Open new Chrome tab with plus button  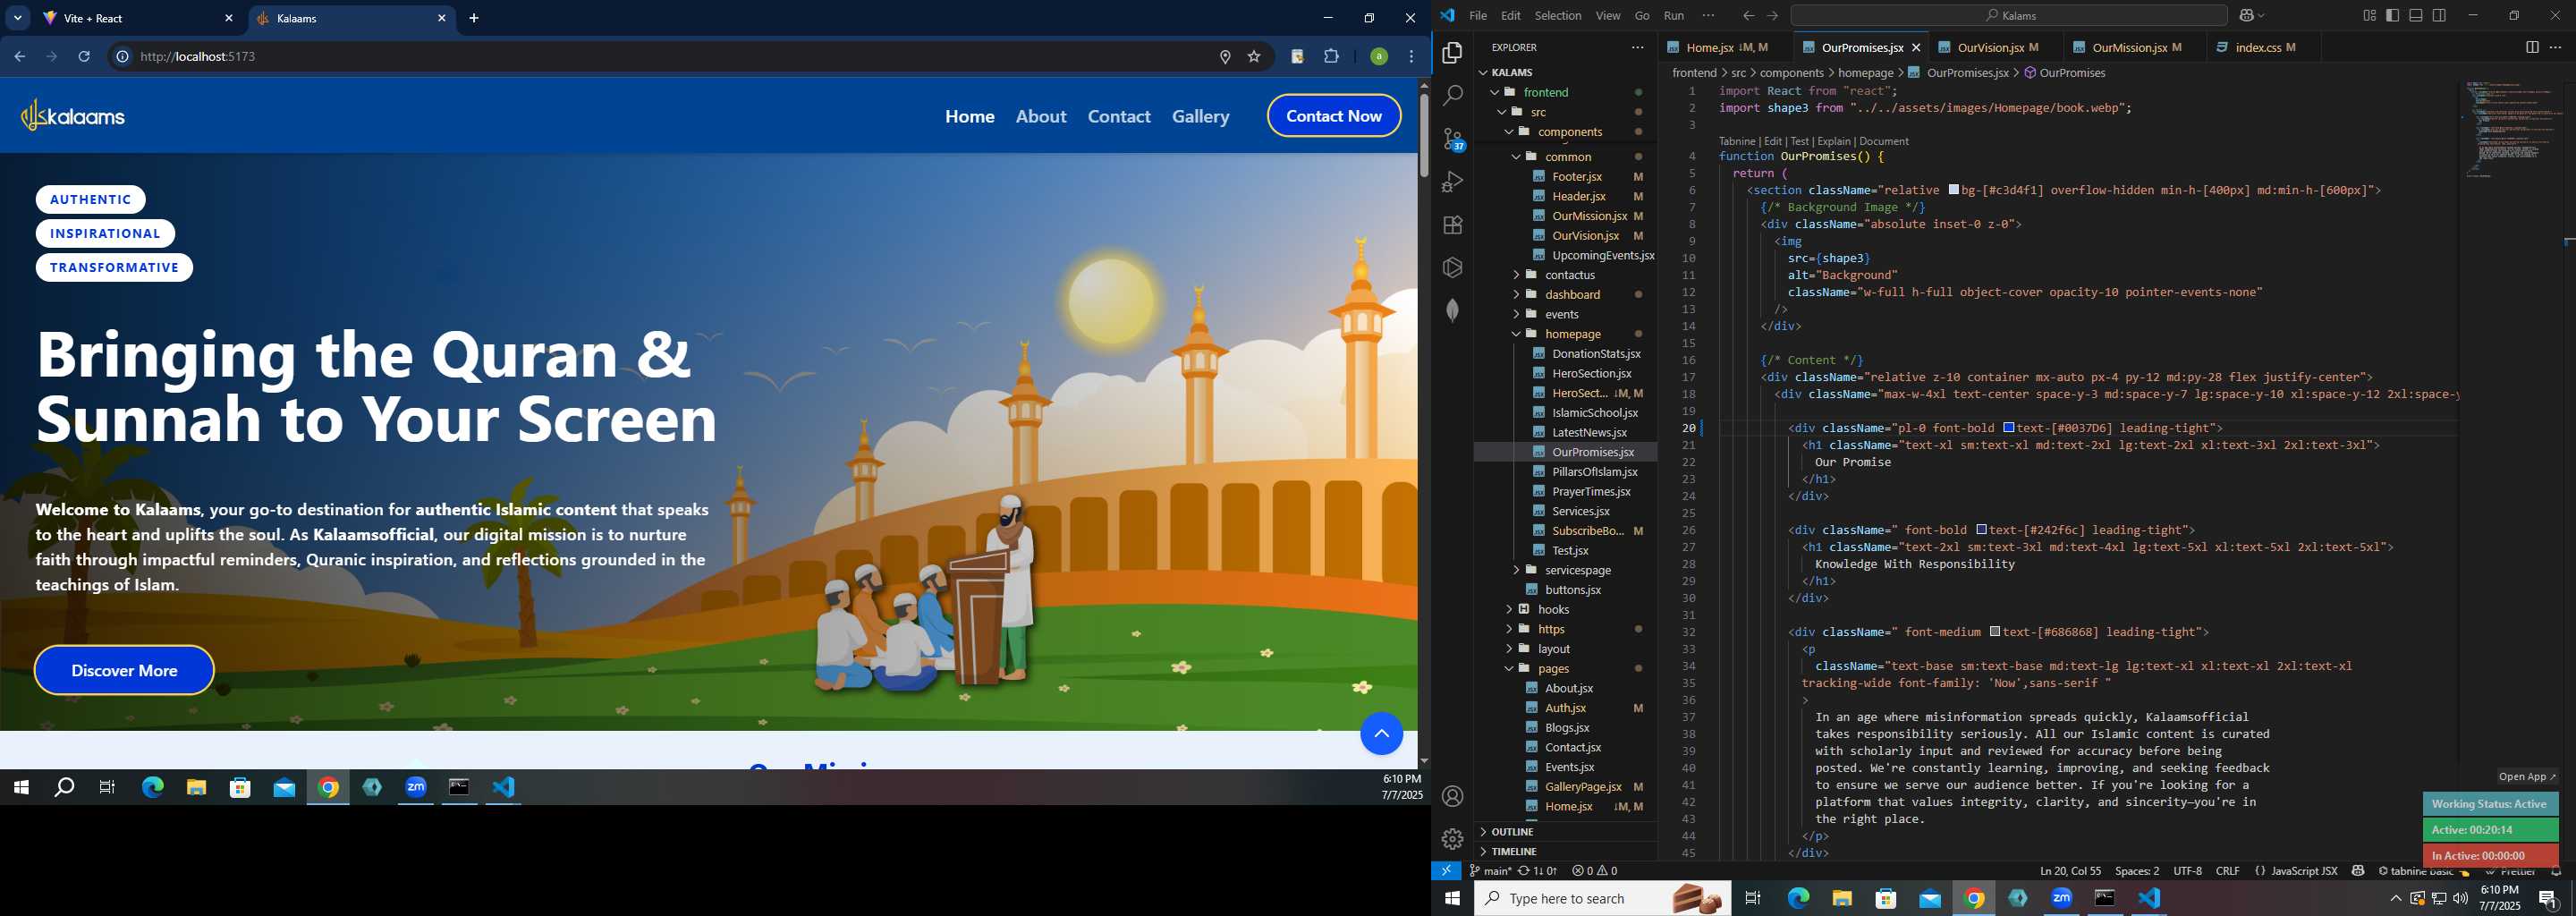[x=474, y=18]
